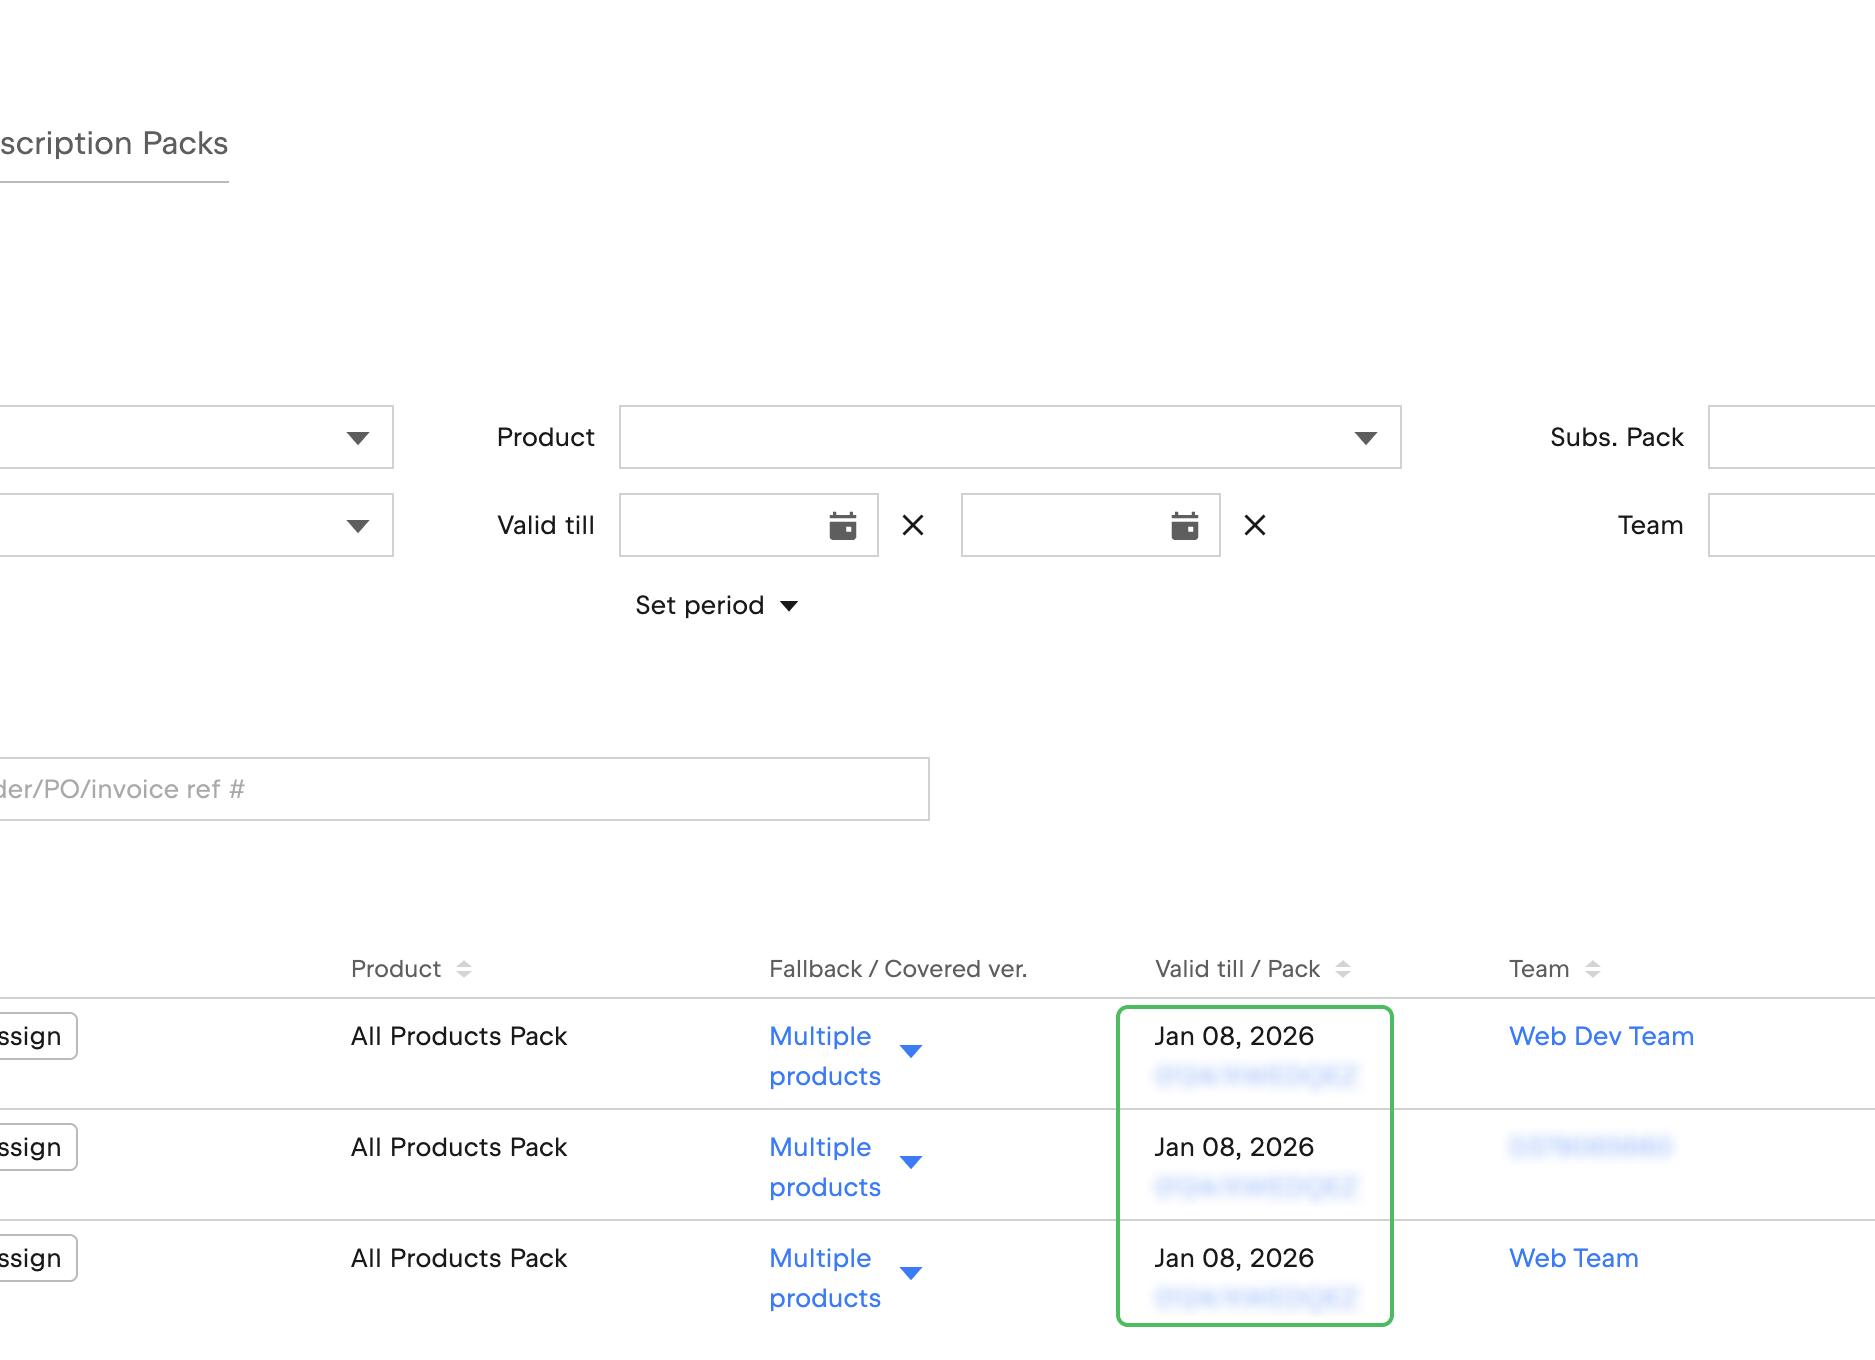Open the Set period dropdown

716,605
